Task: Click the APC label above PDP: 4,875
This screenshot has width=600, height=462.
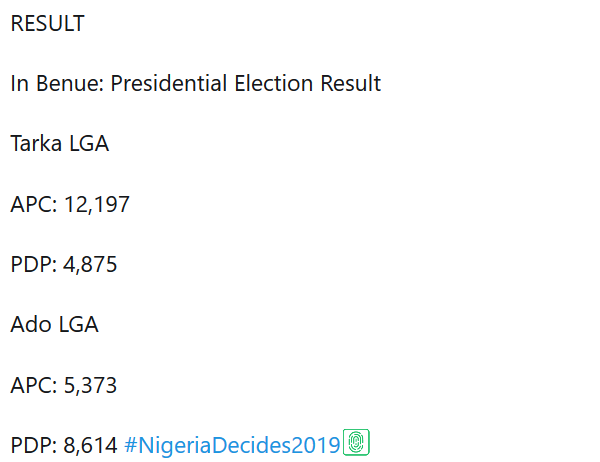Action: pos(32,204)
